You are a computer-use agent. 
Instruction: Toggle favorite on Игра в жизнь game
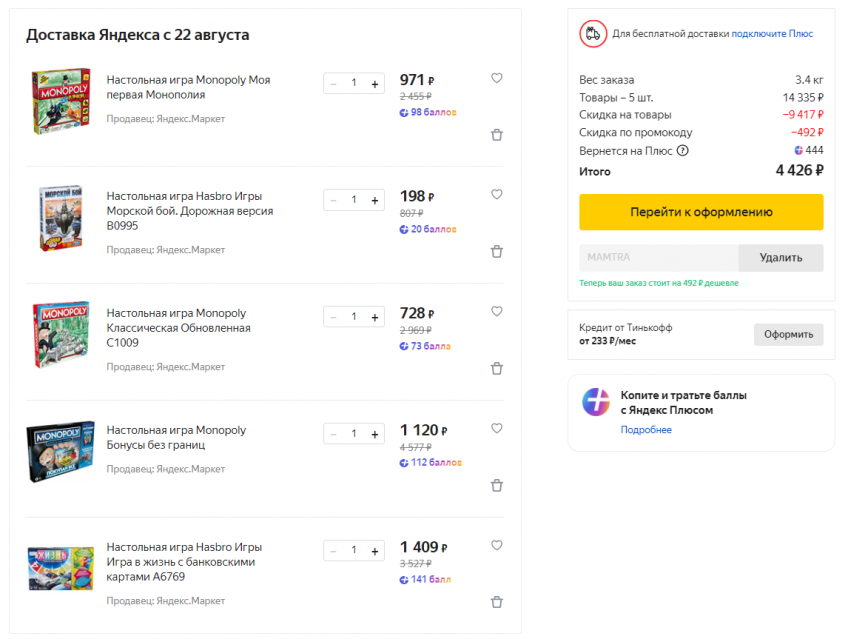point(496,545)
